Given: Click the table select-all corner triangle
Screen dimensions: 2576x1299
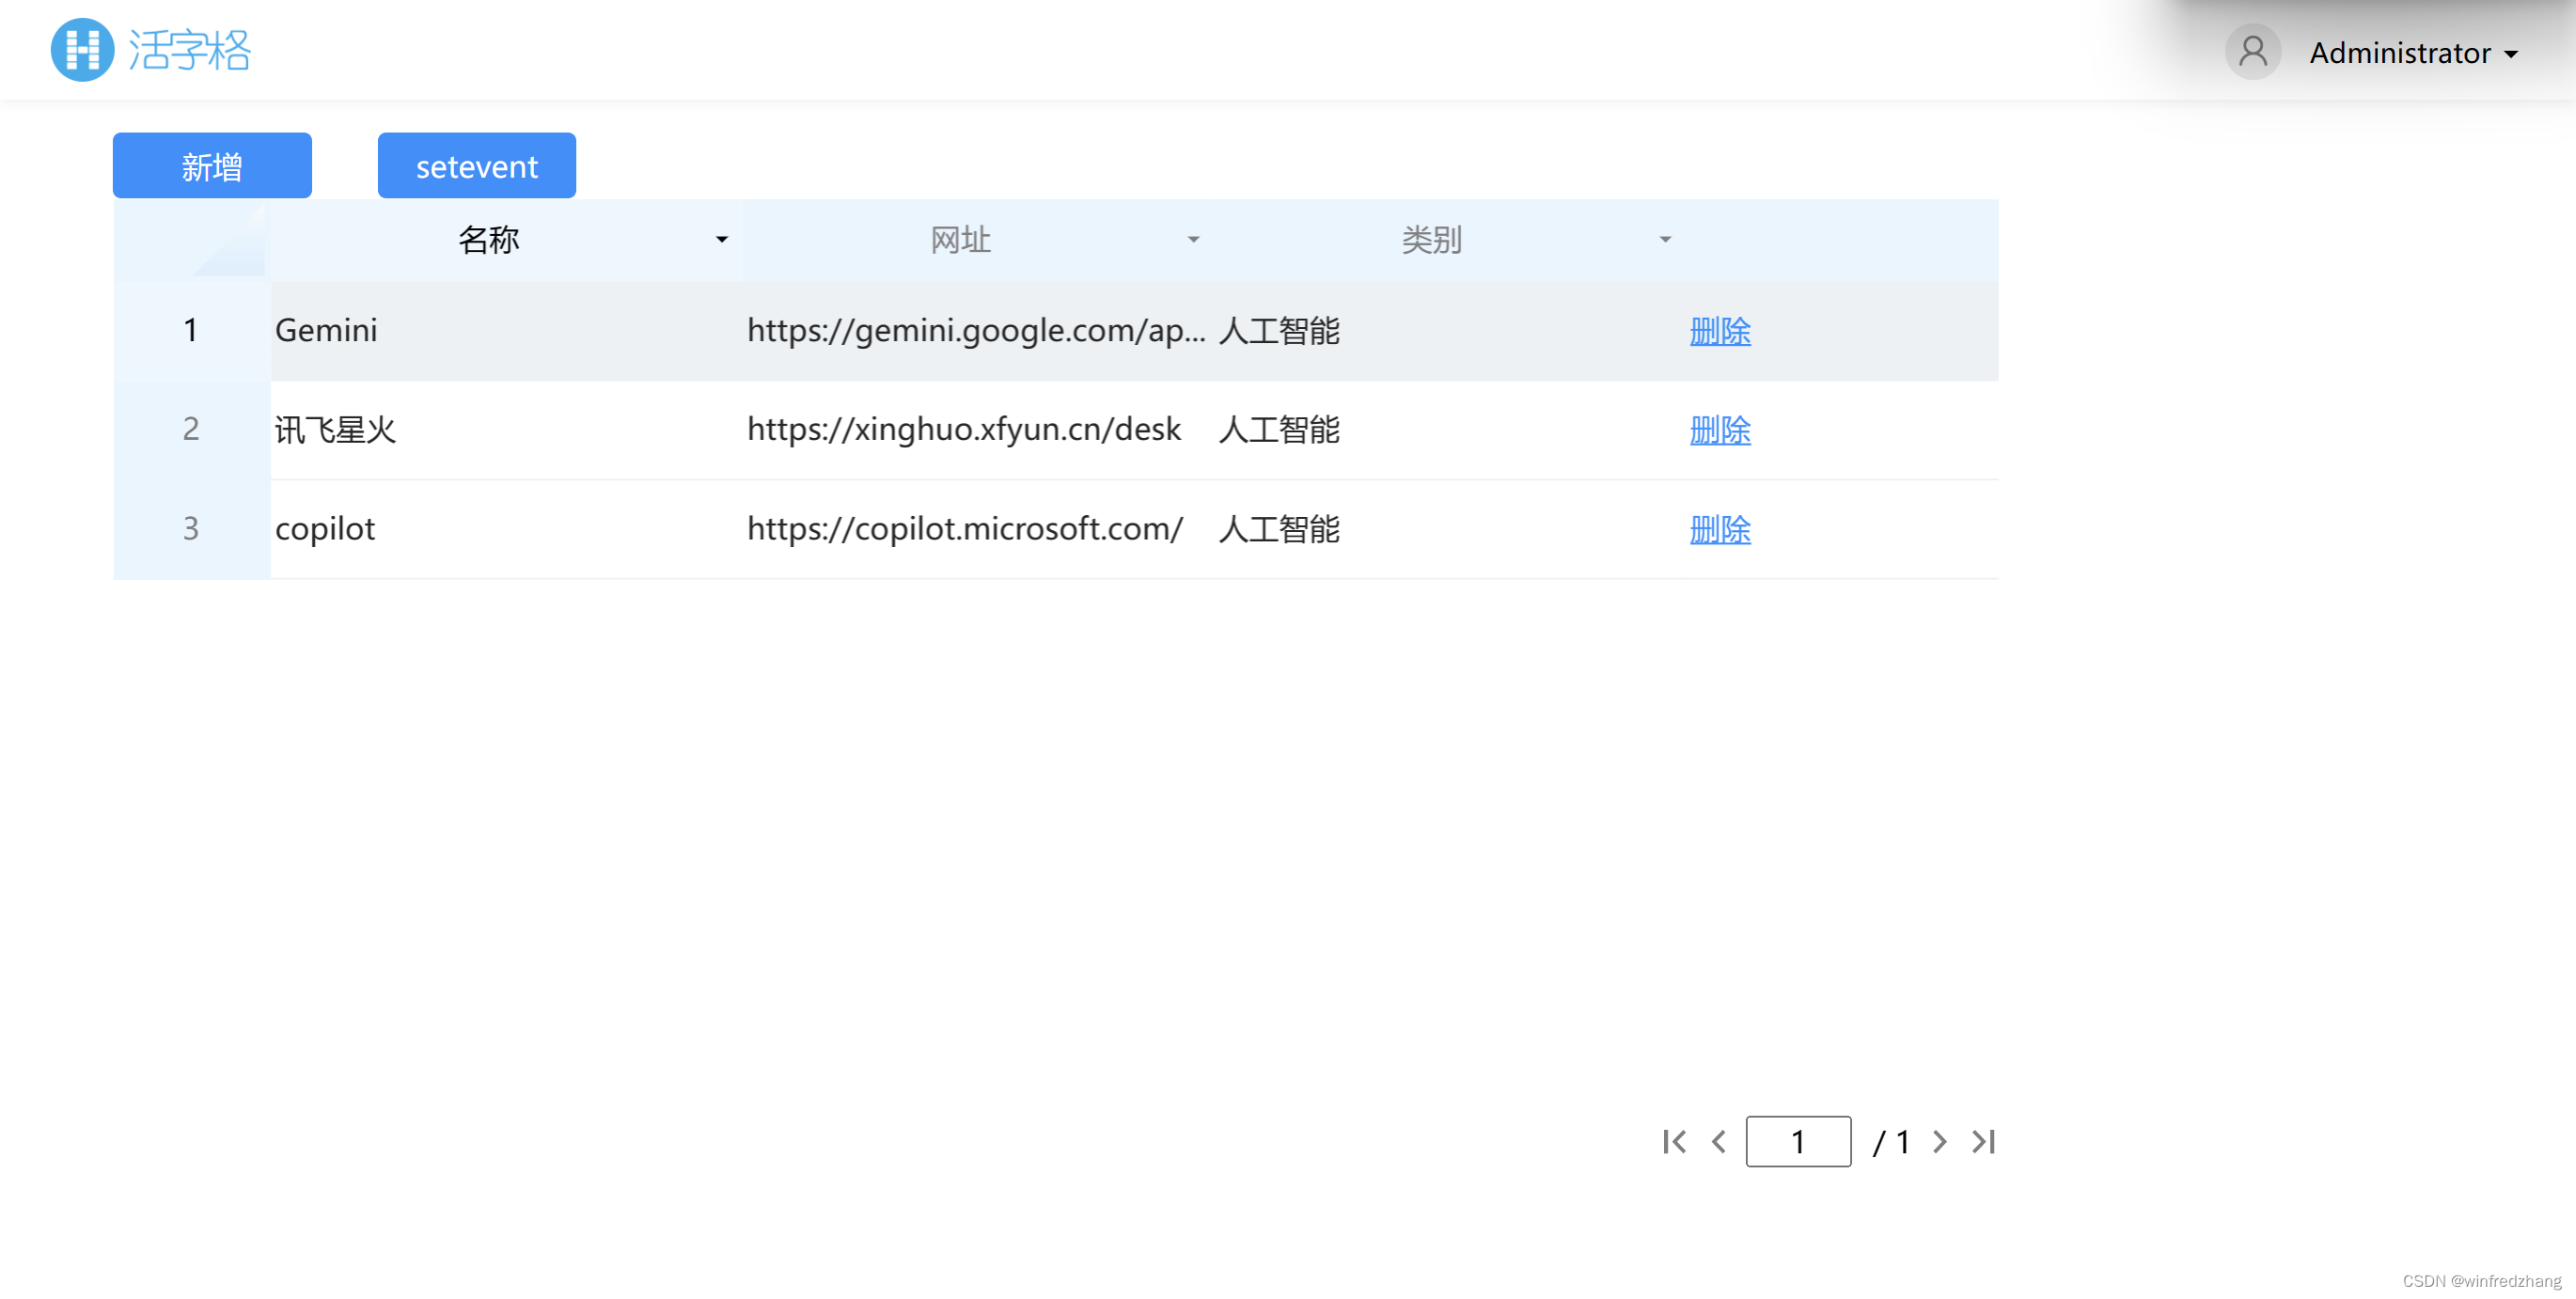Looking at the screenshot, I should tap(232, 245).
